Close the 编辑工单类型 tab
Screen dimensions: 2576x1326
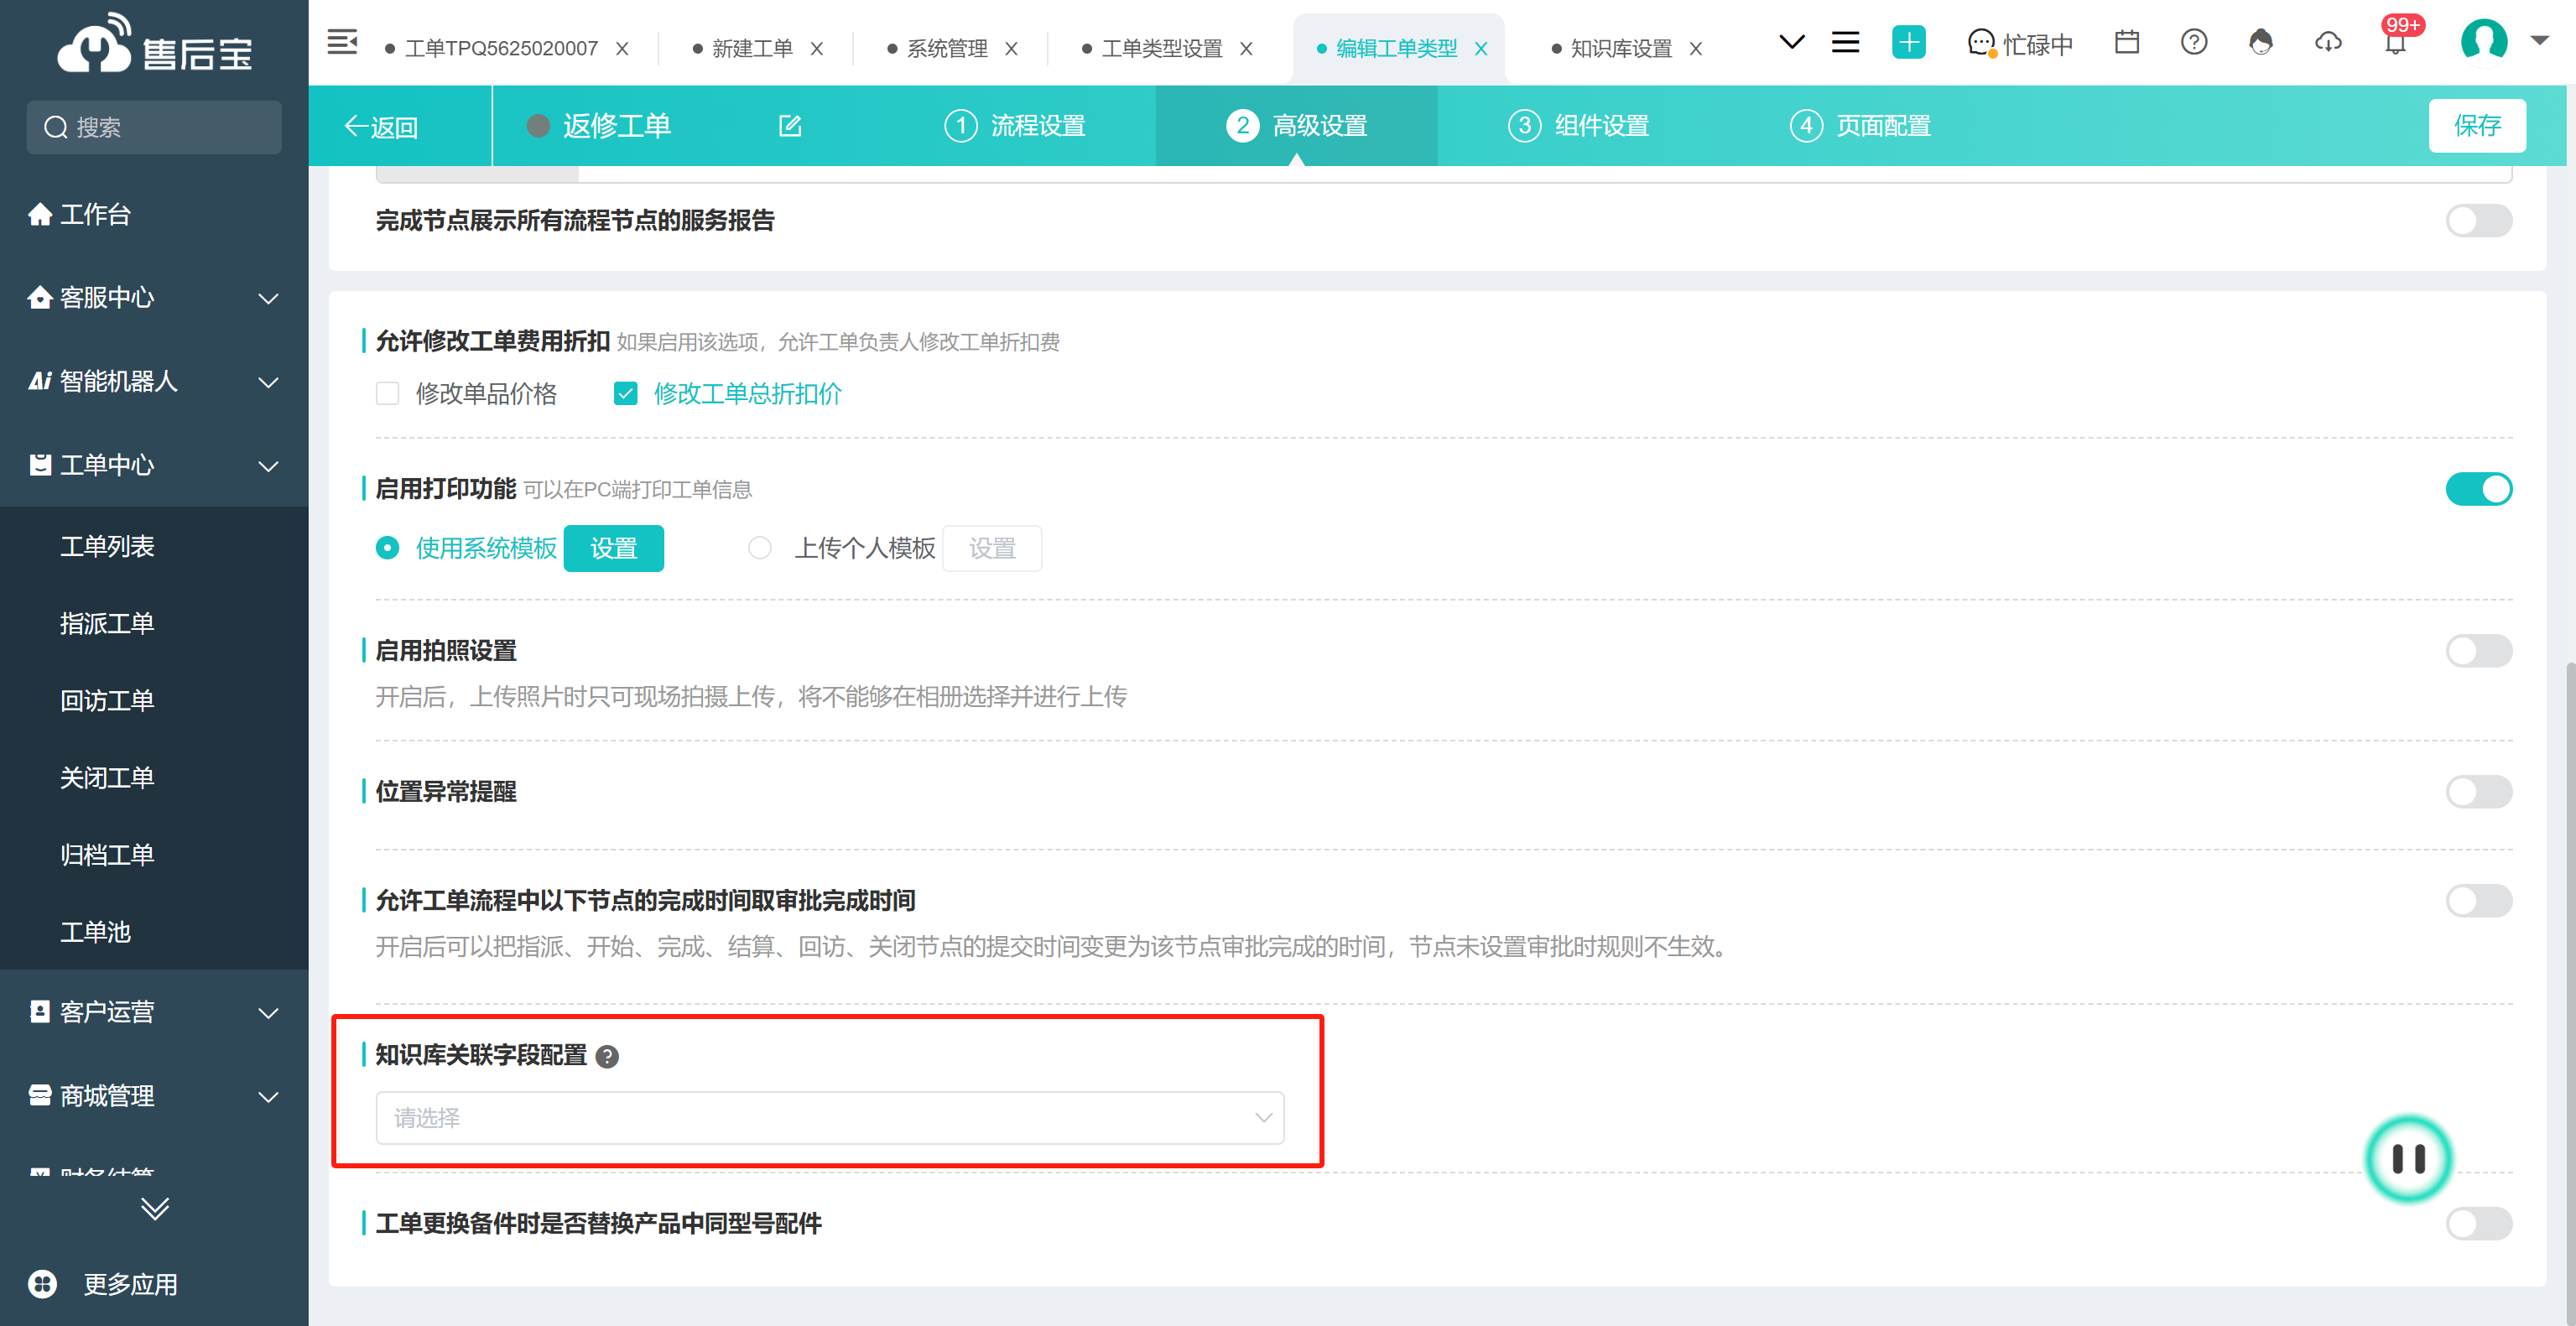tap(1481, 48)
